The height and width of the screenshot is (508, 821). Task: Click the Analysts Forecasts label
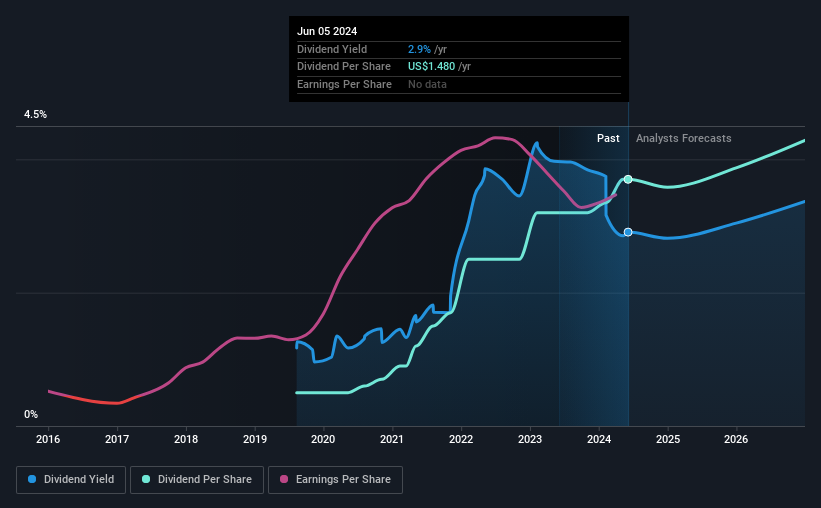pyautogui.click(x=683, y=138)
